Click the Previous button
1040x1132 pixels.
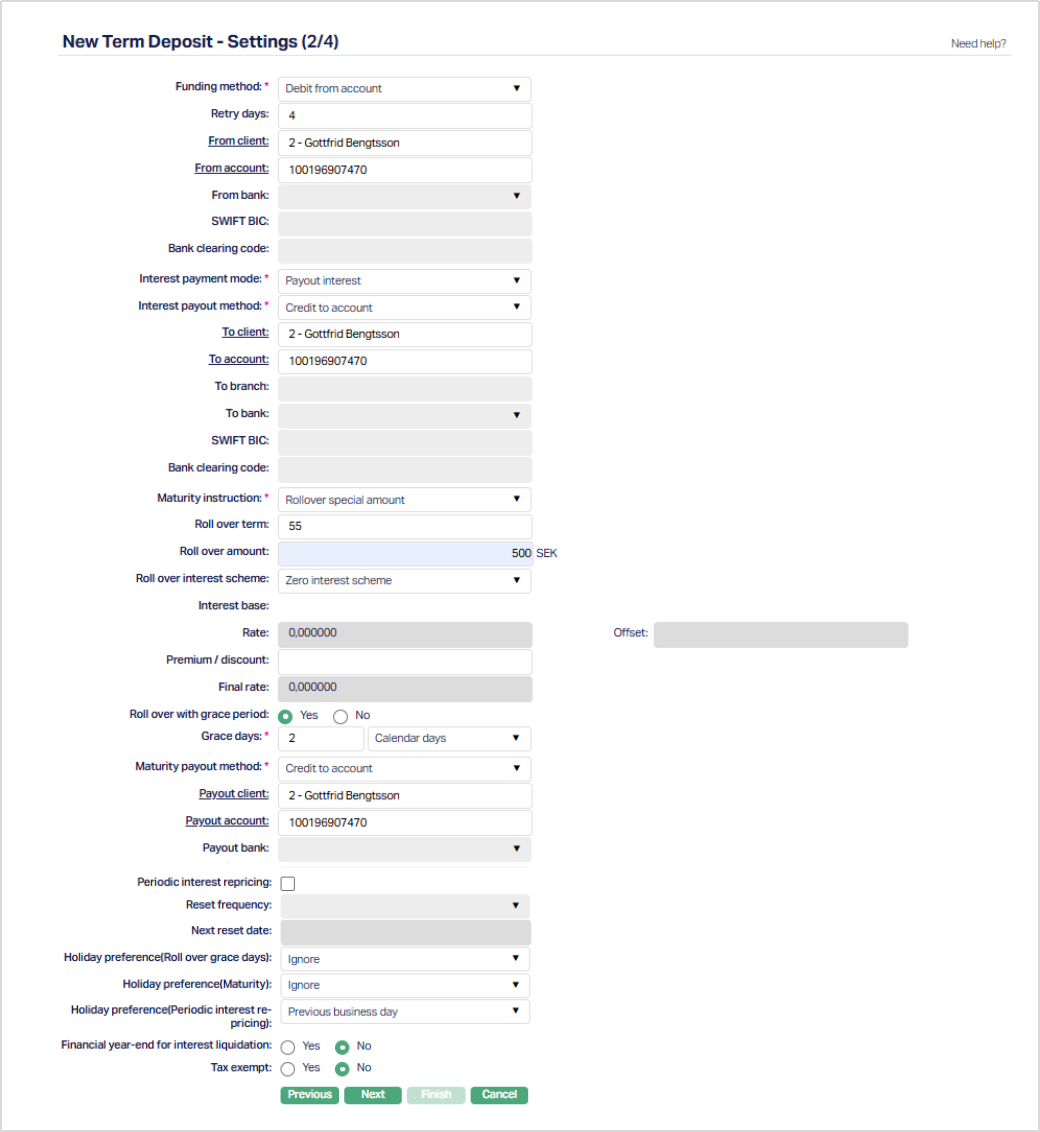point(310,1095)
